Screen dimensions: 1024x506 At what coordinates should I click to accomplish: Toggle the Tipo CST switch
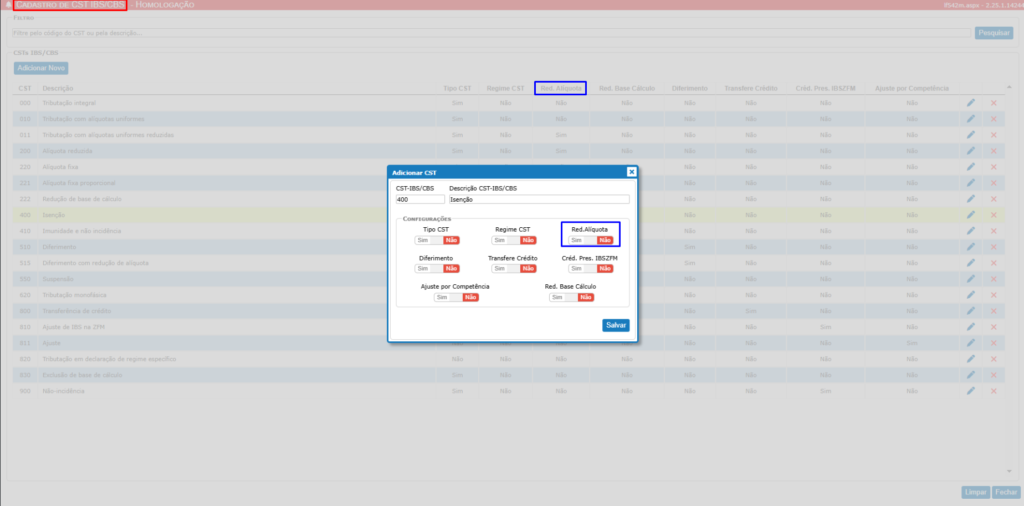pos(436,240)
